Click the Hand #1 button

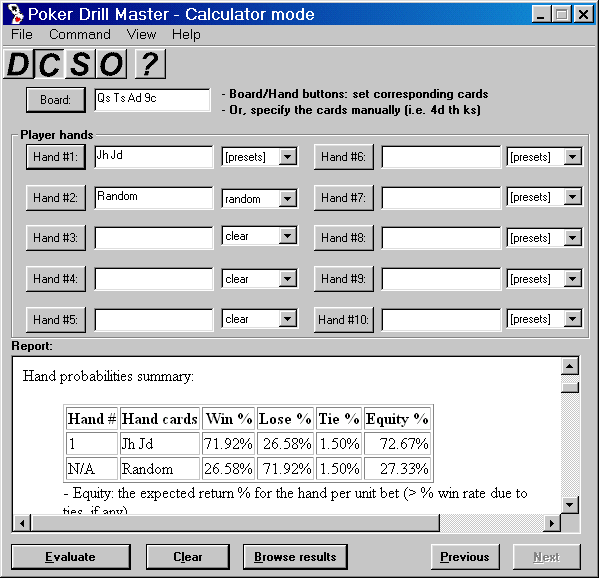(56, 157)
